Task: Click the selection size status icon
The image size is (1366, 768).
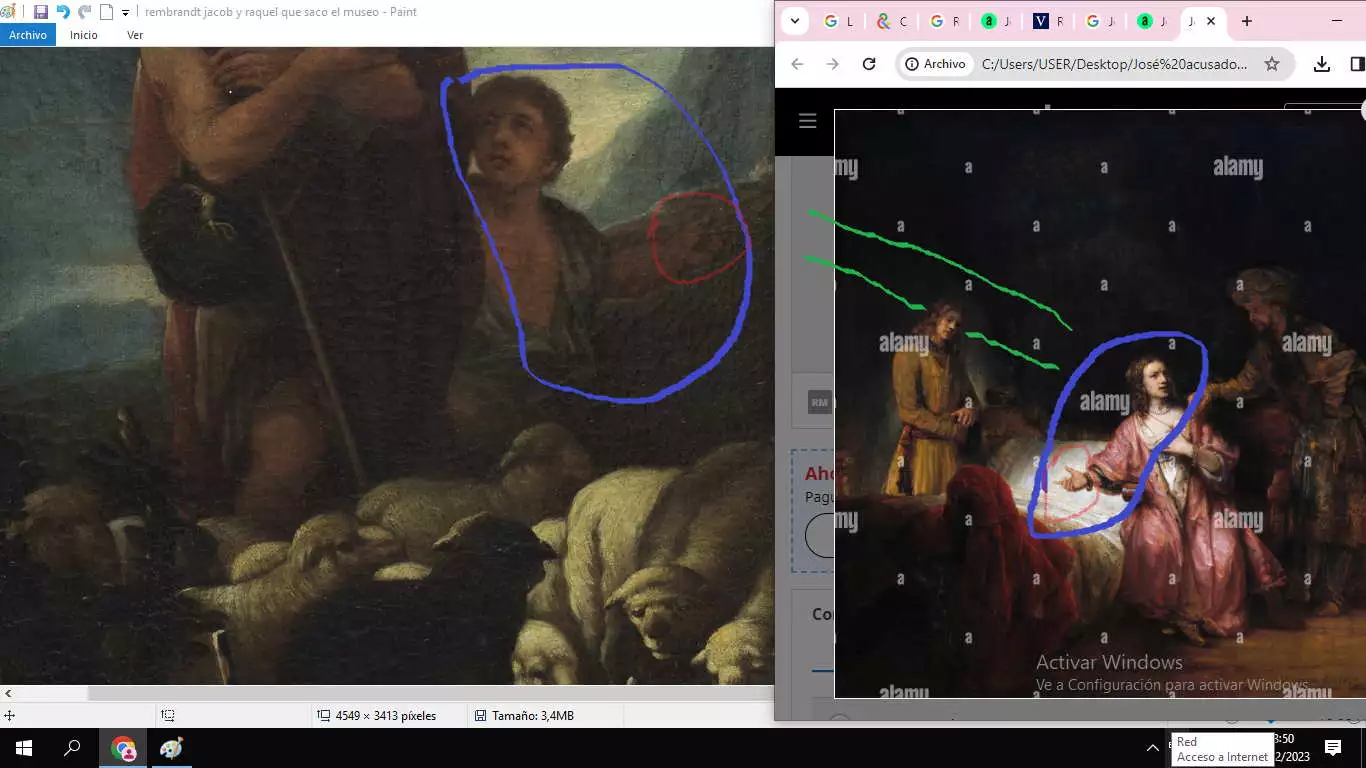Action: tap(168, 716)
